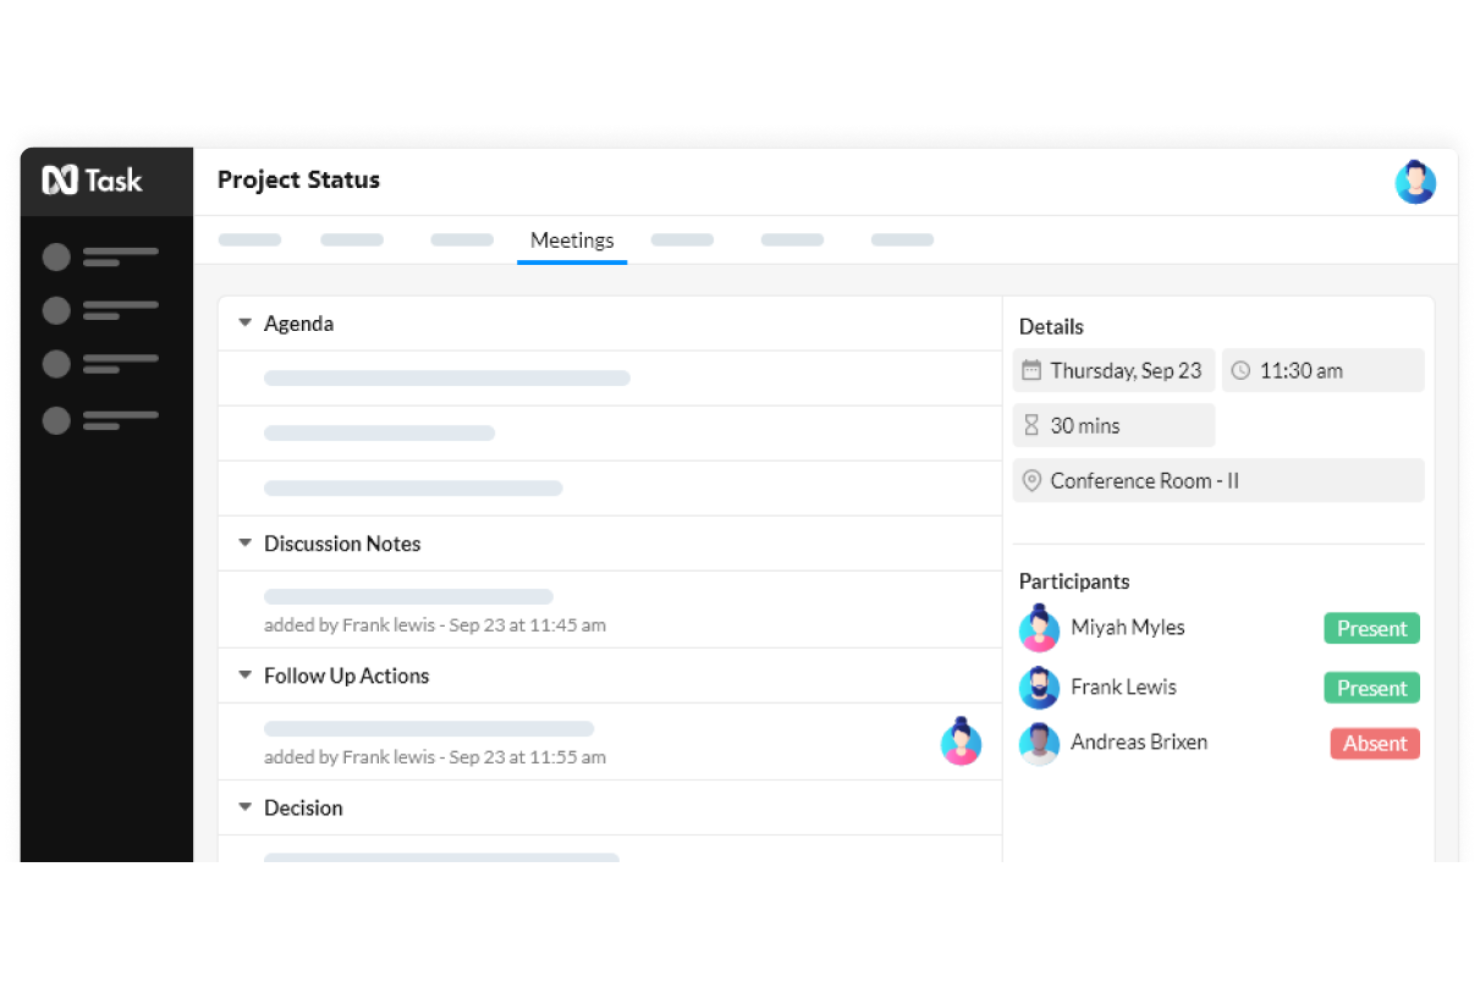Open the calendar date icon in Details
This screenshot has height=987, width=1480.
tap(1032, 370)
